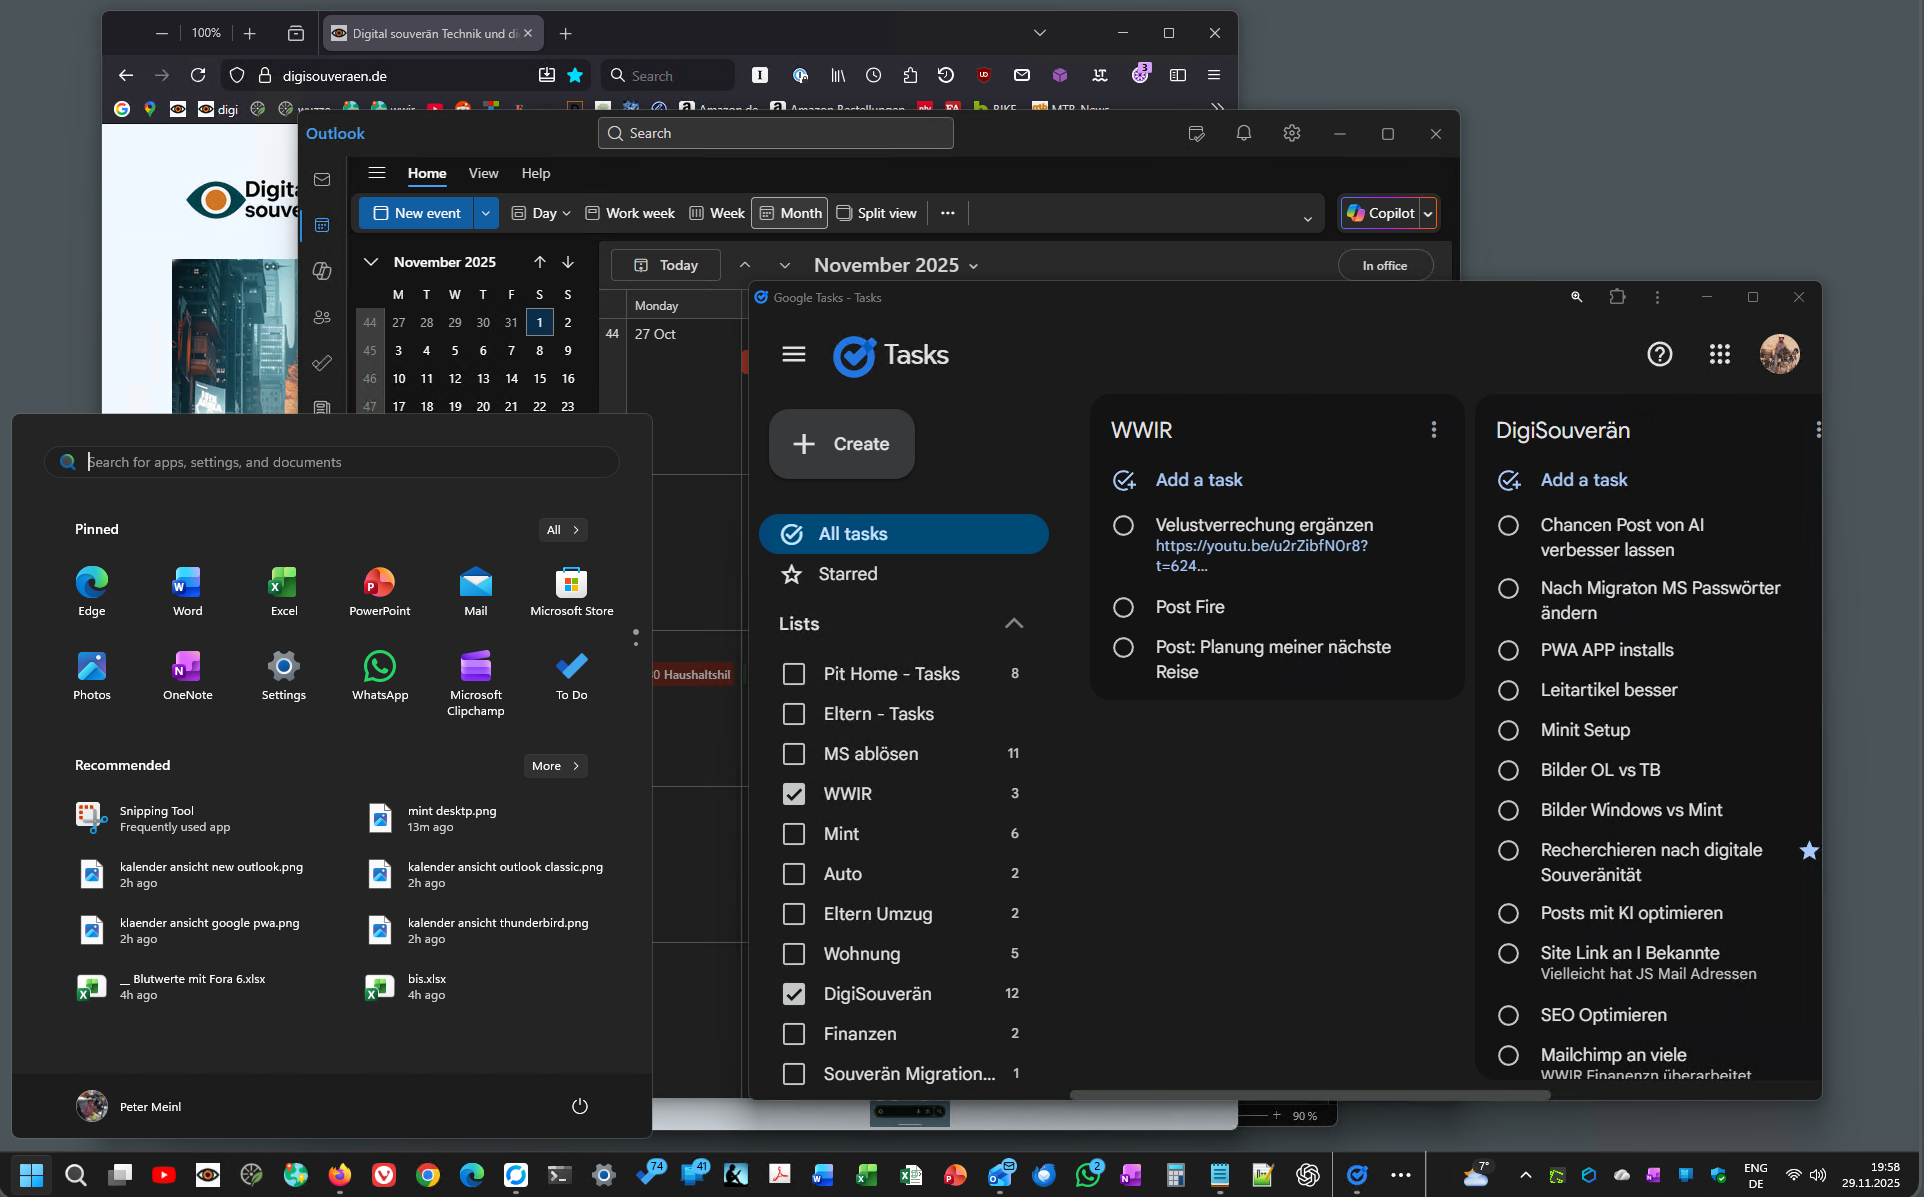This screenshot has height=1197, width=1924.
Task: Open WWIR list options menu
Action: [x=1433, y=430]
